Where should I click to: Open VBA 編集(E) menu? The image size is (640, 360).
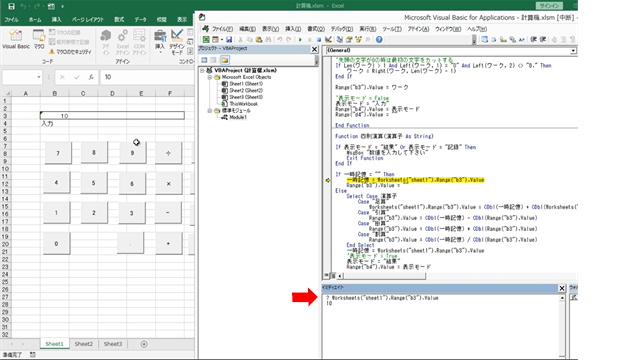click(247, 29)
